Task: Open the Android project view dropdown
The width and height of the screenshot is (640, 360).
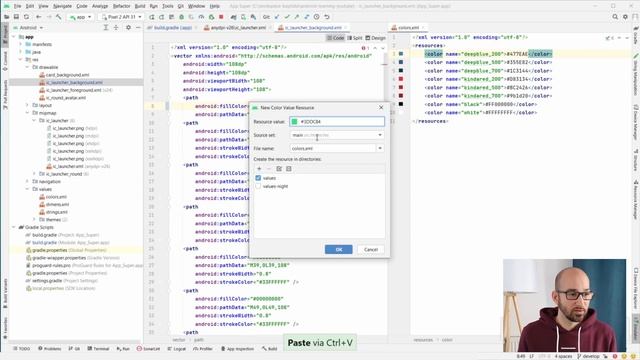Action: pyautogui.click(x=28, y=27)
